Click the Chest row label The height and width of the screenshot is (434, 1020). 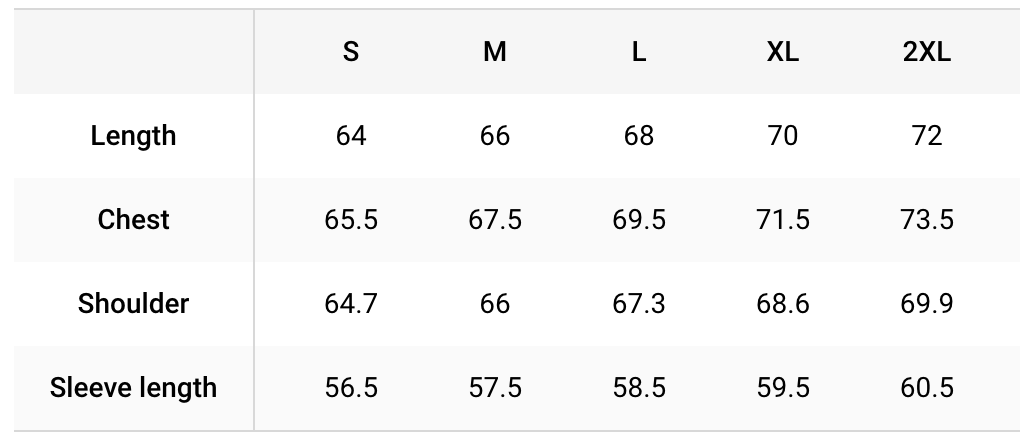coord(133,220)
